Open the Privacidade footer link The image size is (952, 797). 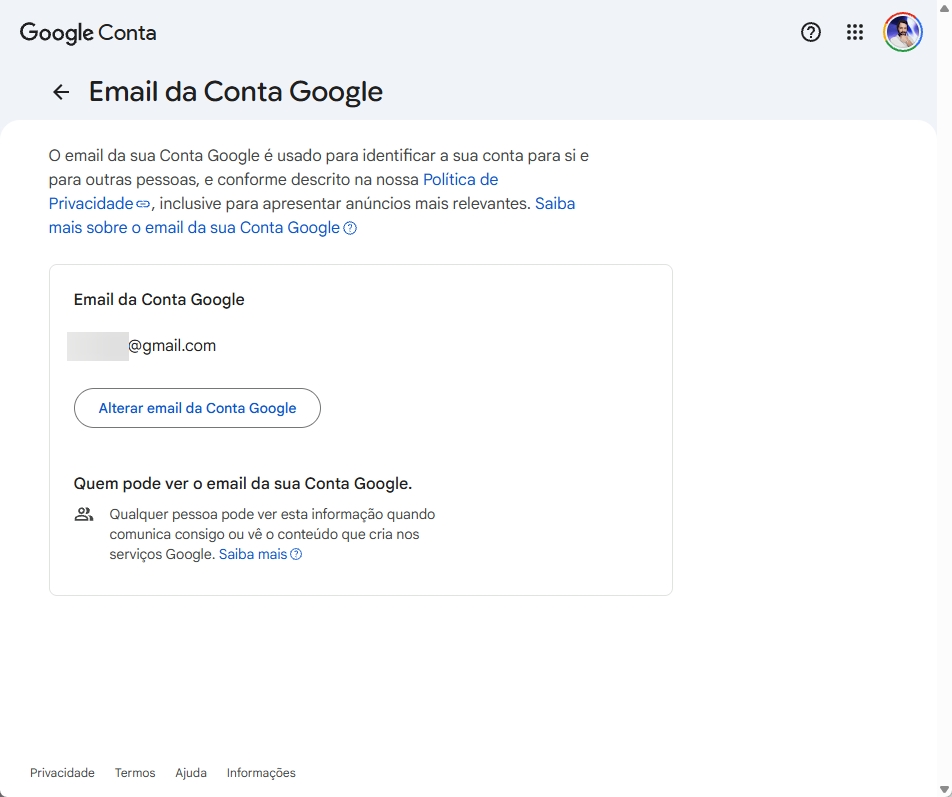[62, 773]
